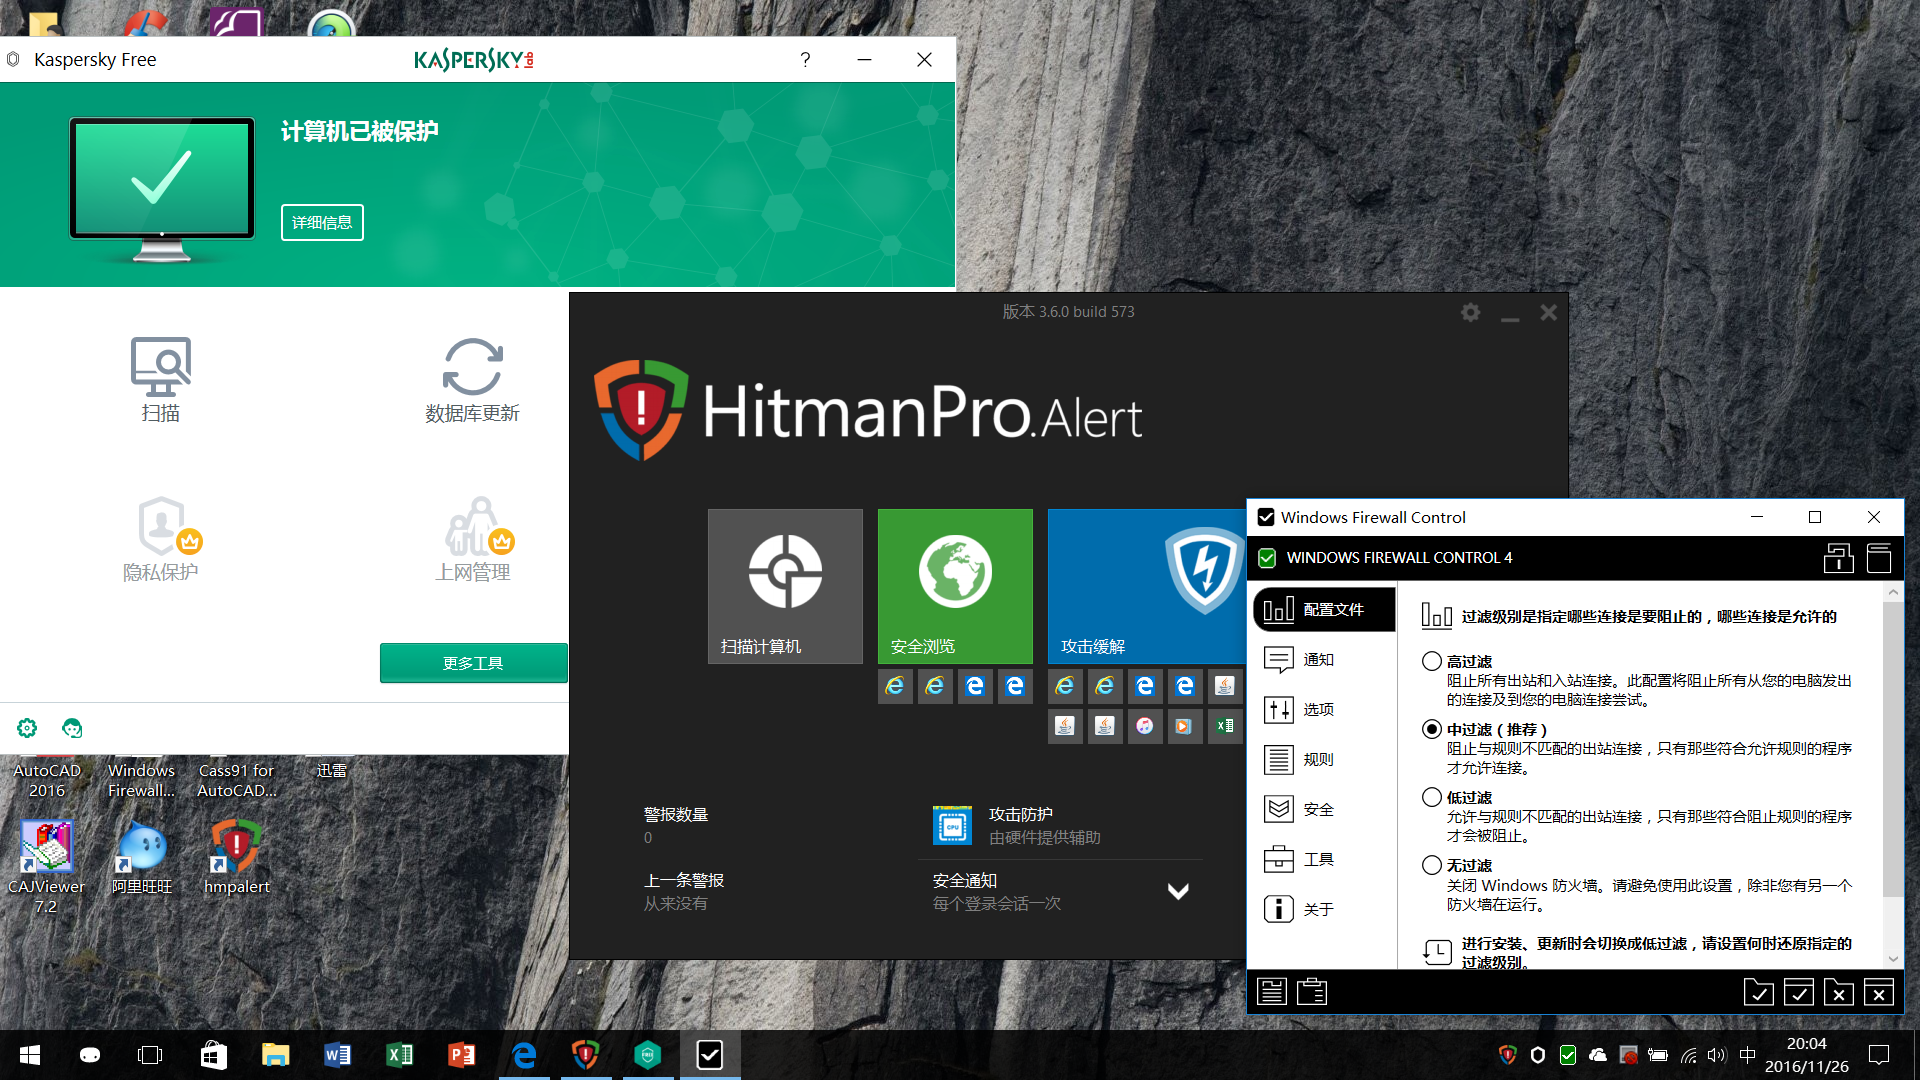This screenshot has height=1080, width=1920.
Task: Open Task View on taskbar
Action: (x=150, y=1055)
